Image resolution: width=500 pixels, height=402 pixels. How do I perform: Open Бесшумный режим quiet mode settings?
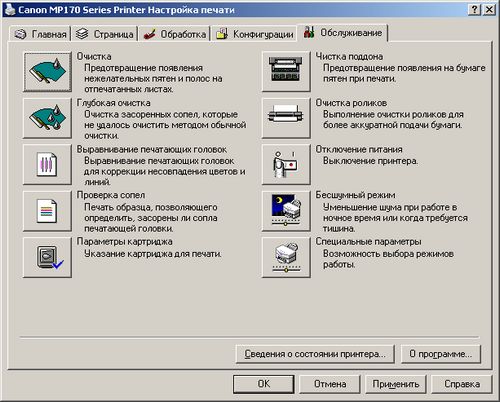coord(286,211)
